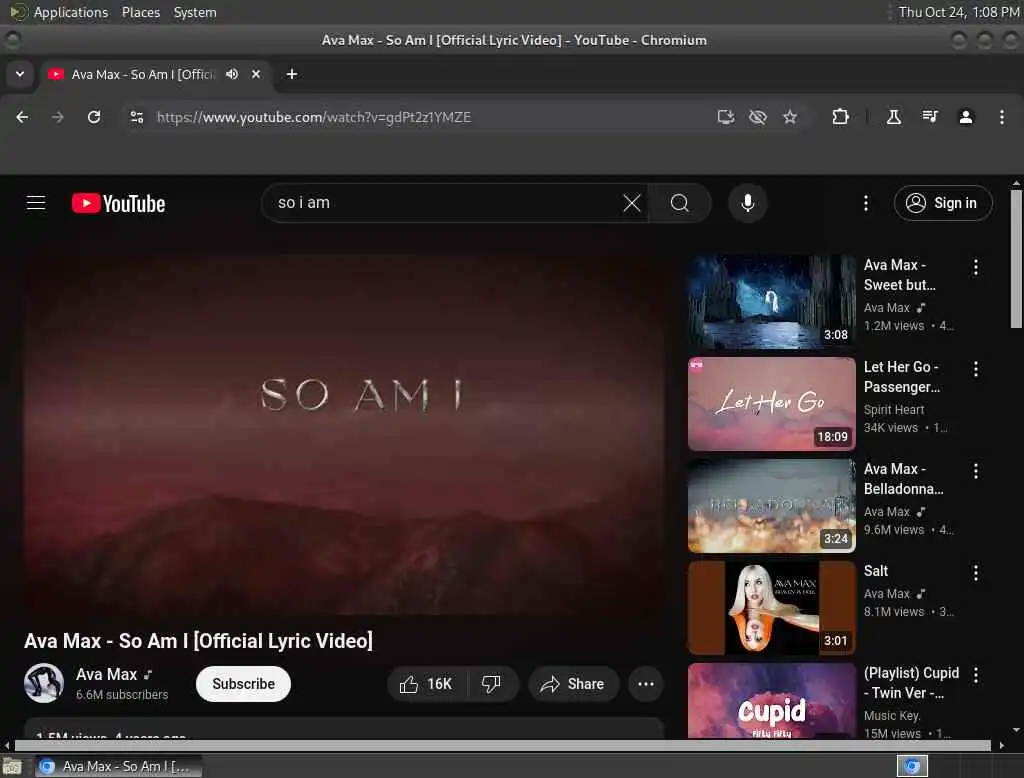Click the search magnifier button

click(x=680, y=203)
